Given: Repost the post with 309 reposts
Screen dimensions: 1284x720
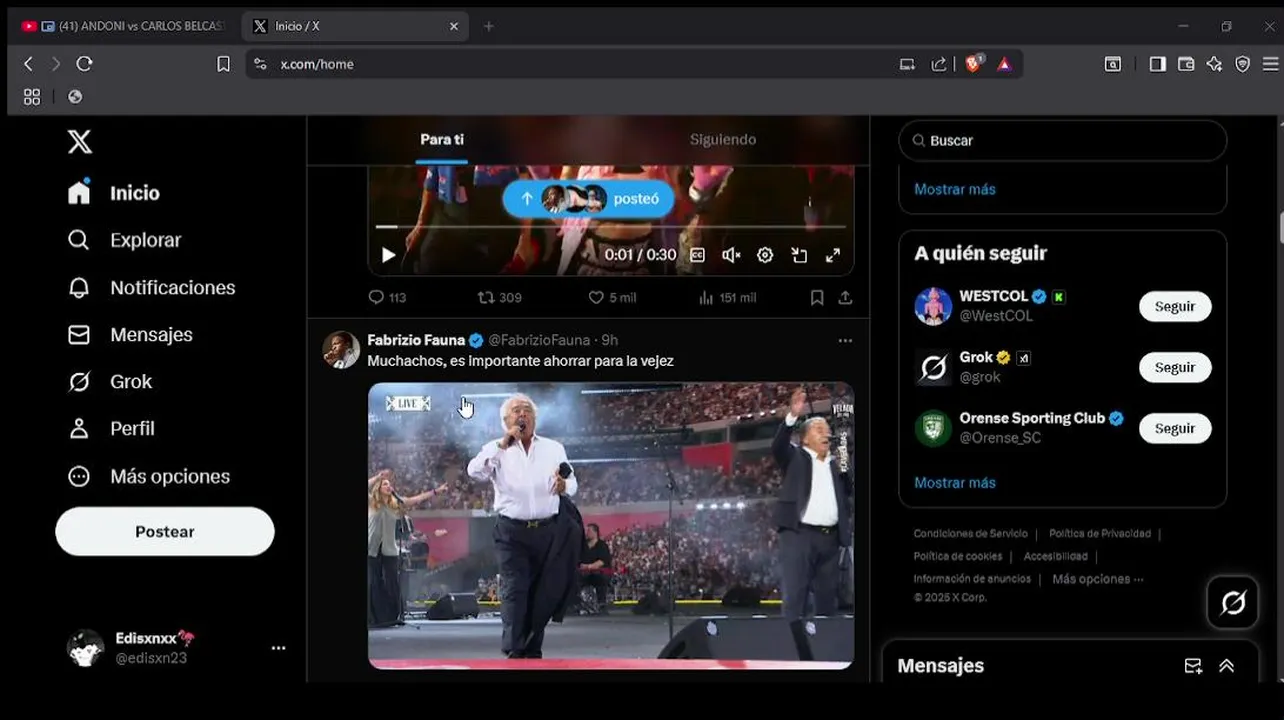Looking at the screenshot, I should pyautogui.click(x=499, y=298).
